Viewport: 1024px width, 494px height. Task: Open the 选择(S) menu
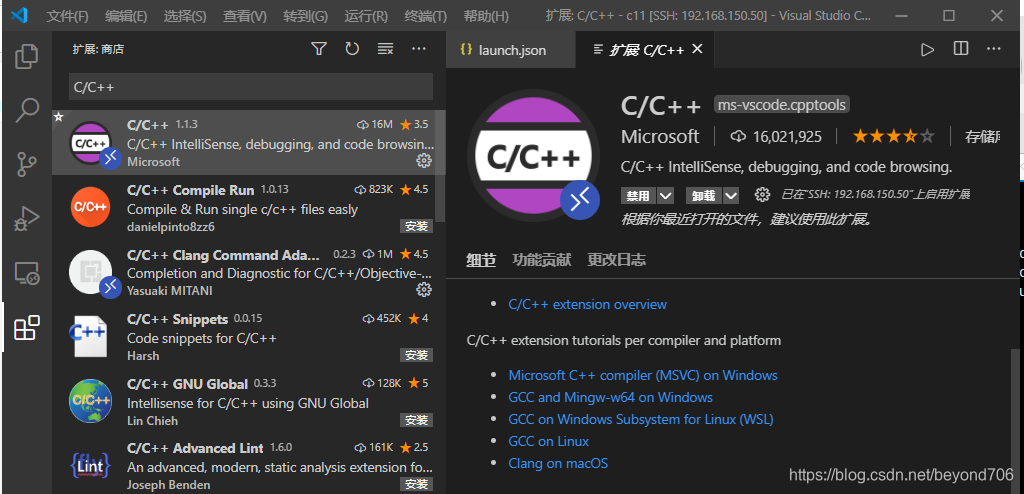pyautogui.click(x=185, y=16)
